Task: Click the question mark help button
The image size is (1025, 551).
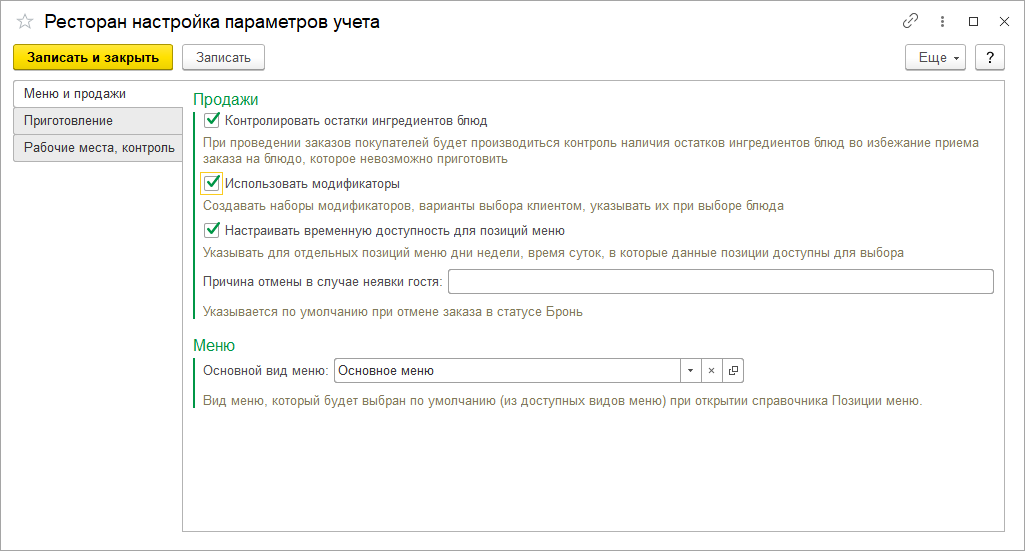Action: [989, 57]
